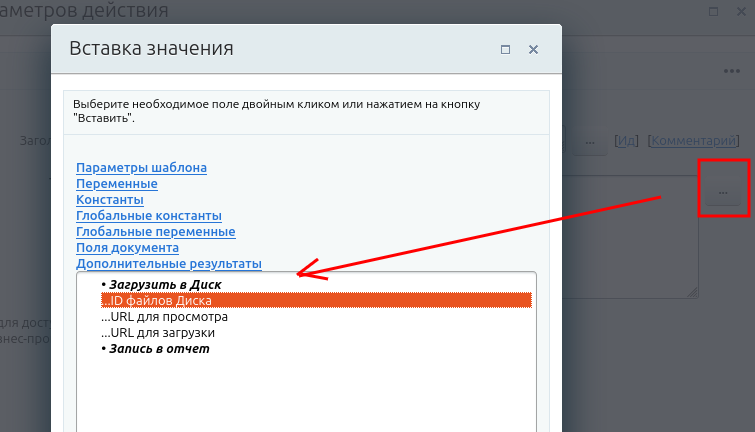This screenshot has width=755, height=432.
Task: Click the [Комментарий] link
Action: click(x=693, y=141)
